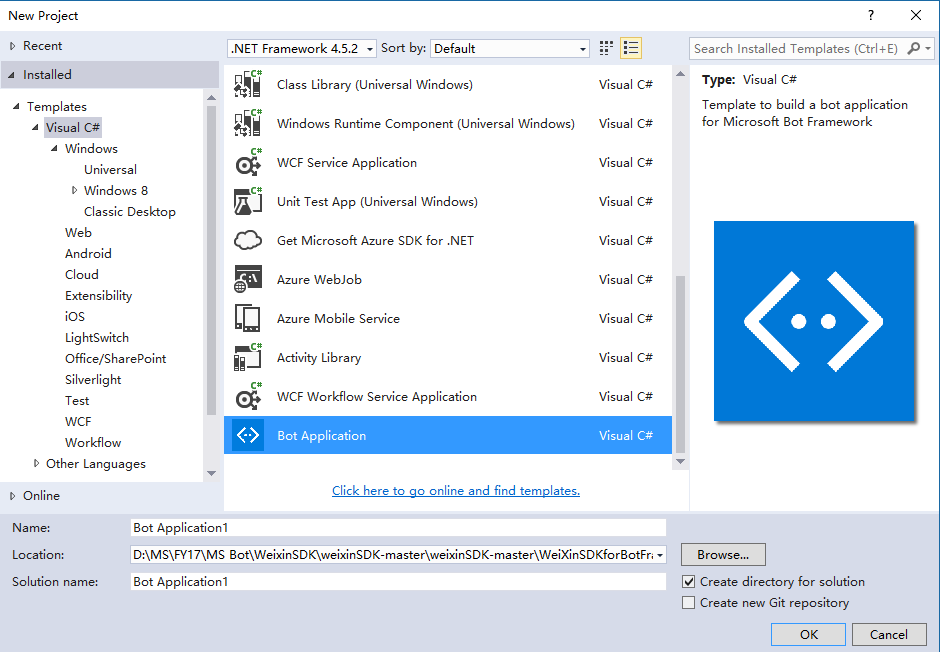940x652 pixels.
Task: Collapse the Installed section
Action: pos(11,75)
